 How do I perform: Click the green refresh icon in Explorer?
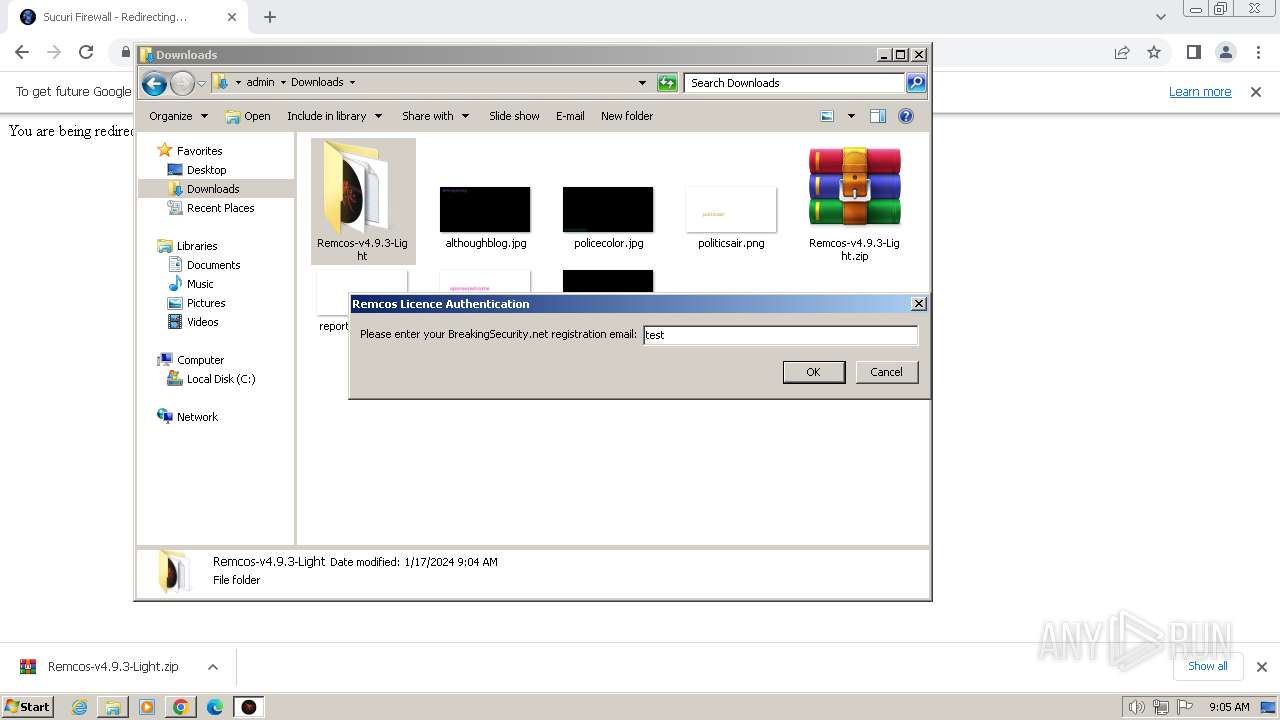click(x=667, y=83)
